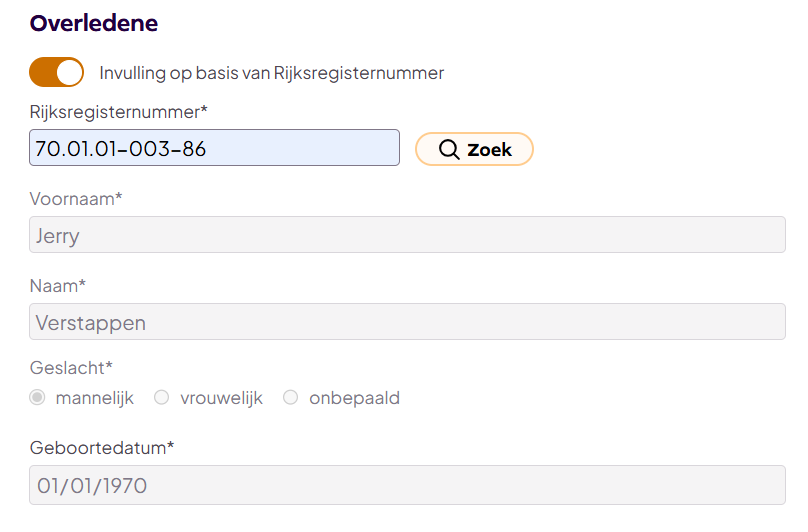Click the Naam* field label
Screen dimensions: 808x532
click(58, 285)
